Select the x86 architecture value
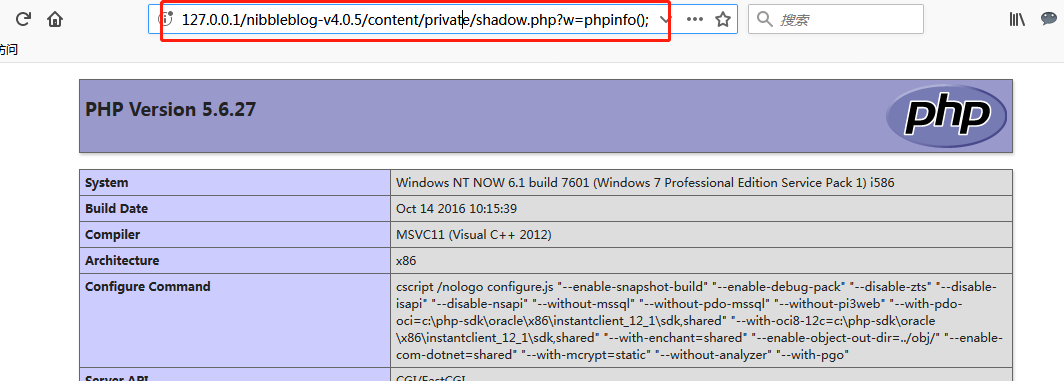This screenshot has height=381, width=1064. coord(406,261)
